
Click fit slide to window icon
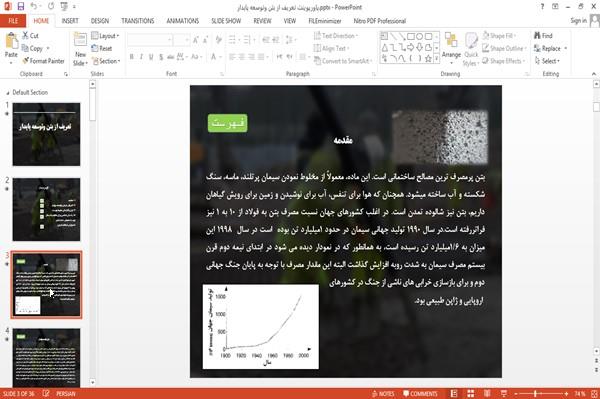click(x=594, y=394)
